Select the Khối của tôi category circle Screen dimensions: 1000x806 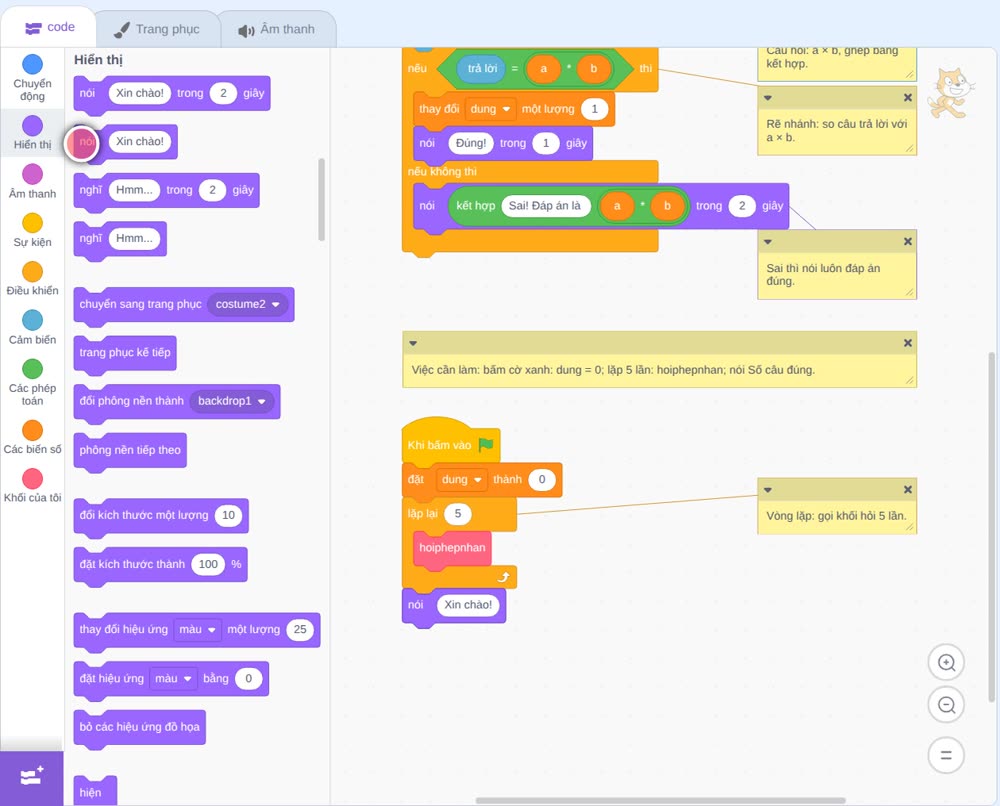[x=33, y=479]
